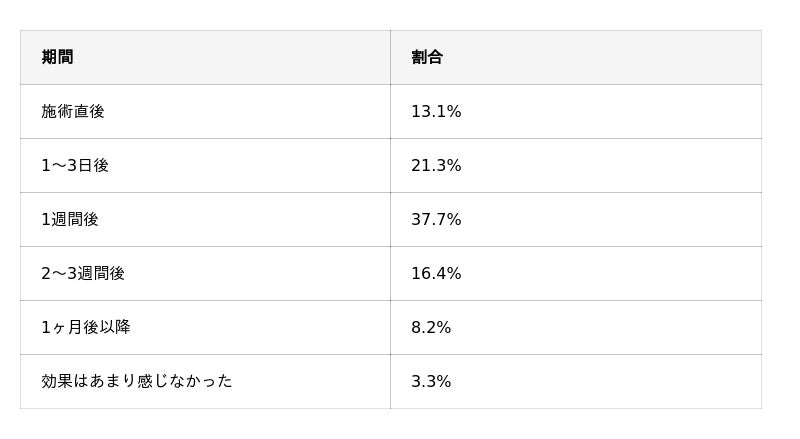Click blank area beside 割合 header text
This screenshot has height=439, width=800.
600,57
